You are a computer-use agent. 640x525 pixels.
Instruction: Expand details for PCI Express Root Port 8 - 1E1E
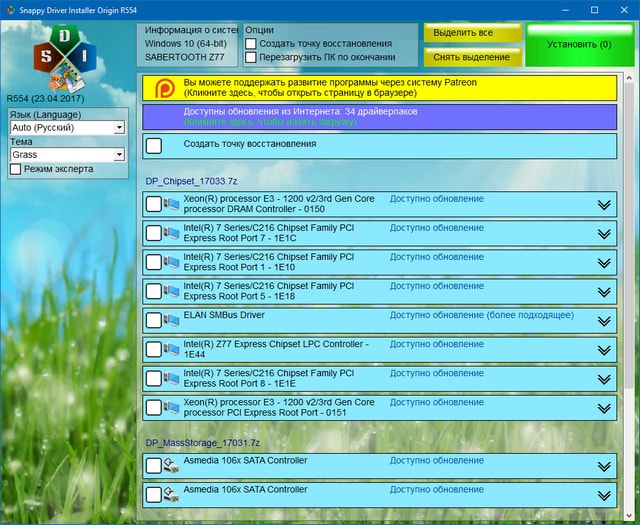pyautogui.click(x=603, y=379)
